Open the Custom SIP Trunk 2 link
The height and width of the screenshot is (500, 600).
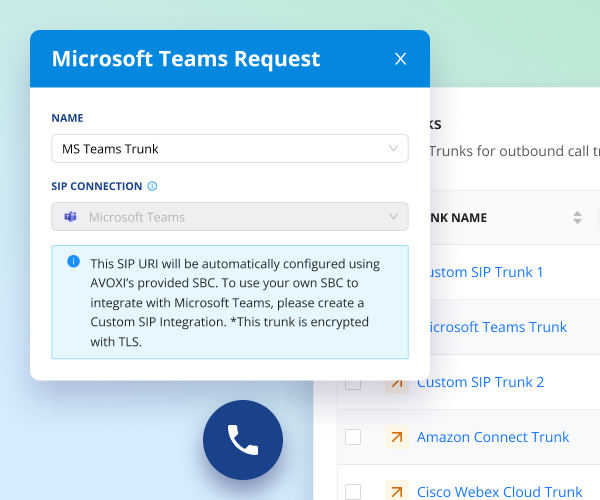(x=480, y=382)
